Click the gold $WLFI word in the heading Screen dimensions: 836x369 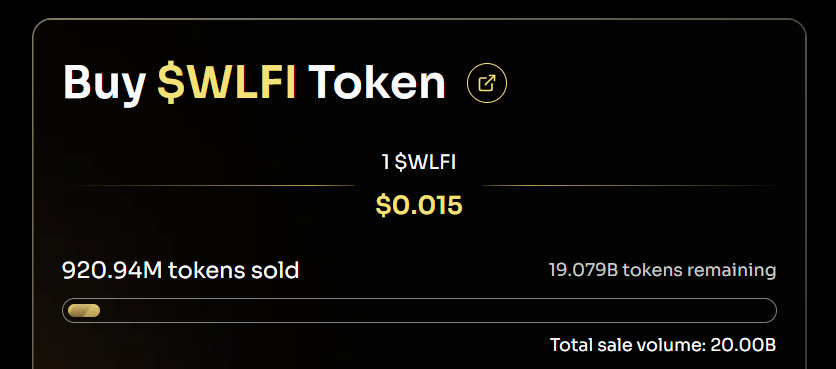[x=227, y=83]
